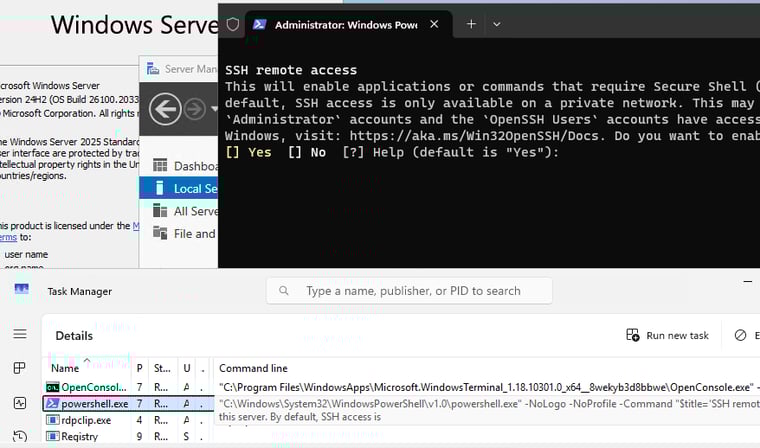
Task: Click the OpenConsole command line path cell
Action: (x=489, y=387)
